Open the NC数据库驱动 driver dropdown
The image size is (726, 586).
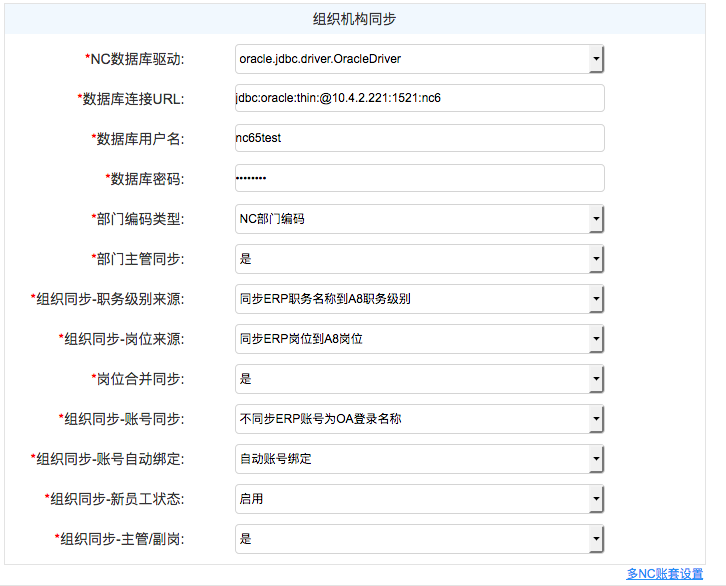click(x=419, y=59)
